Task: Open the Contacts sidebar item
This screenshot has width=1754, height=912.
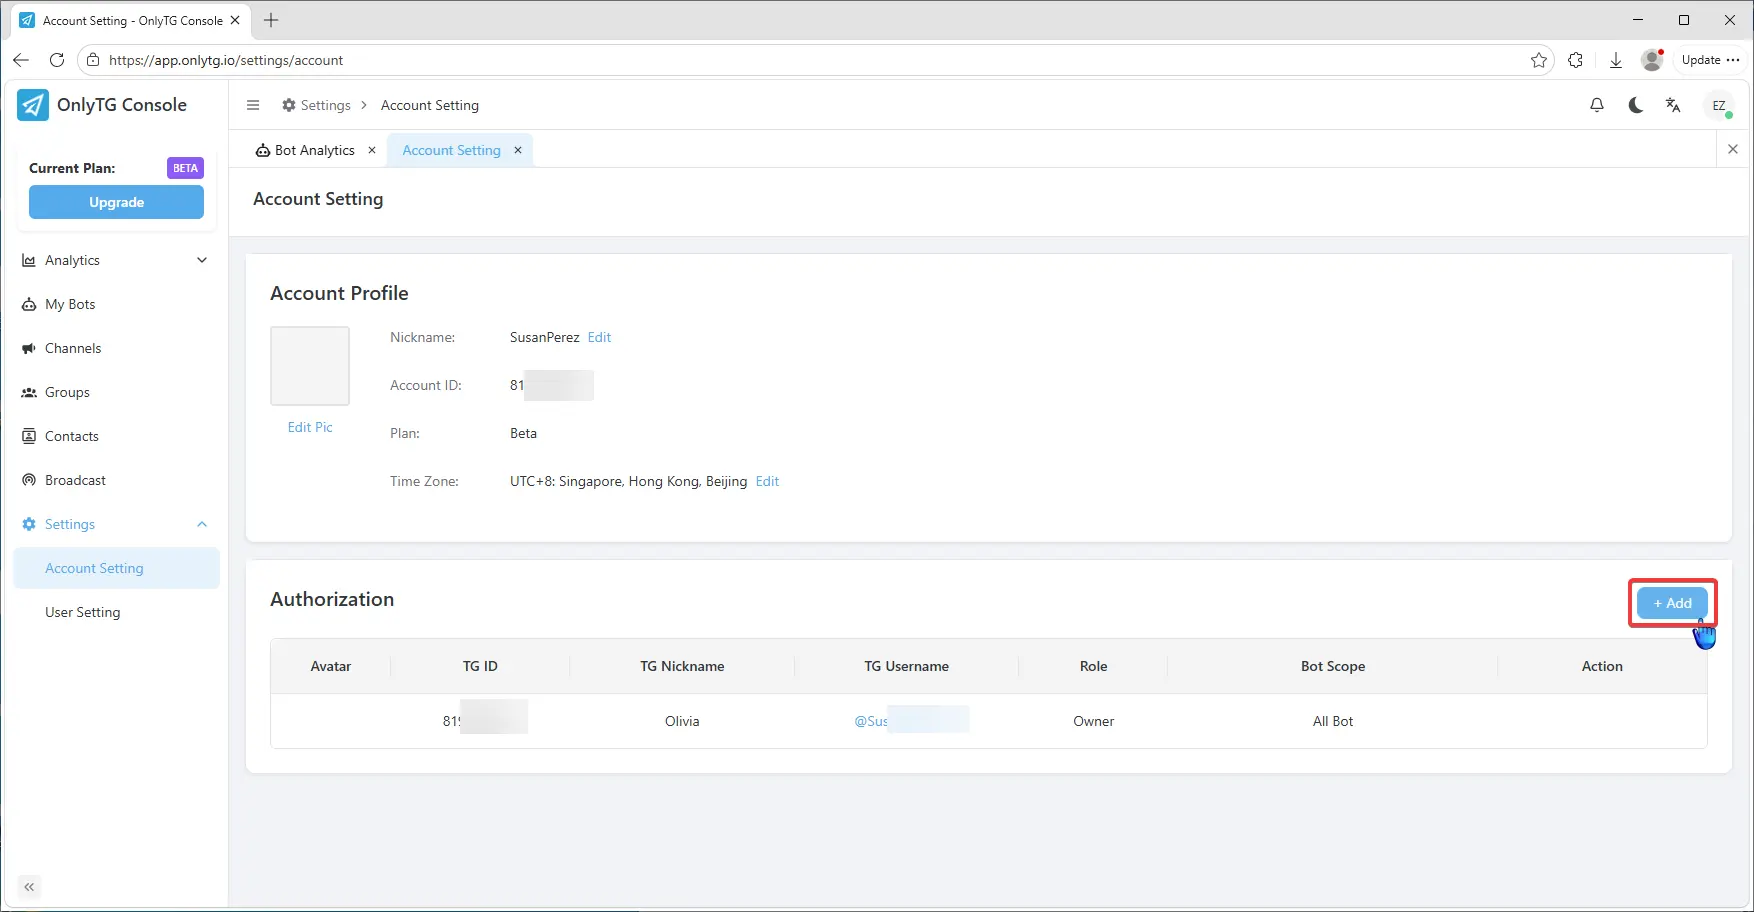Action: (x=72, y=436)
